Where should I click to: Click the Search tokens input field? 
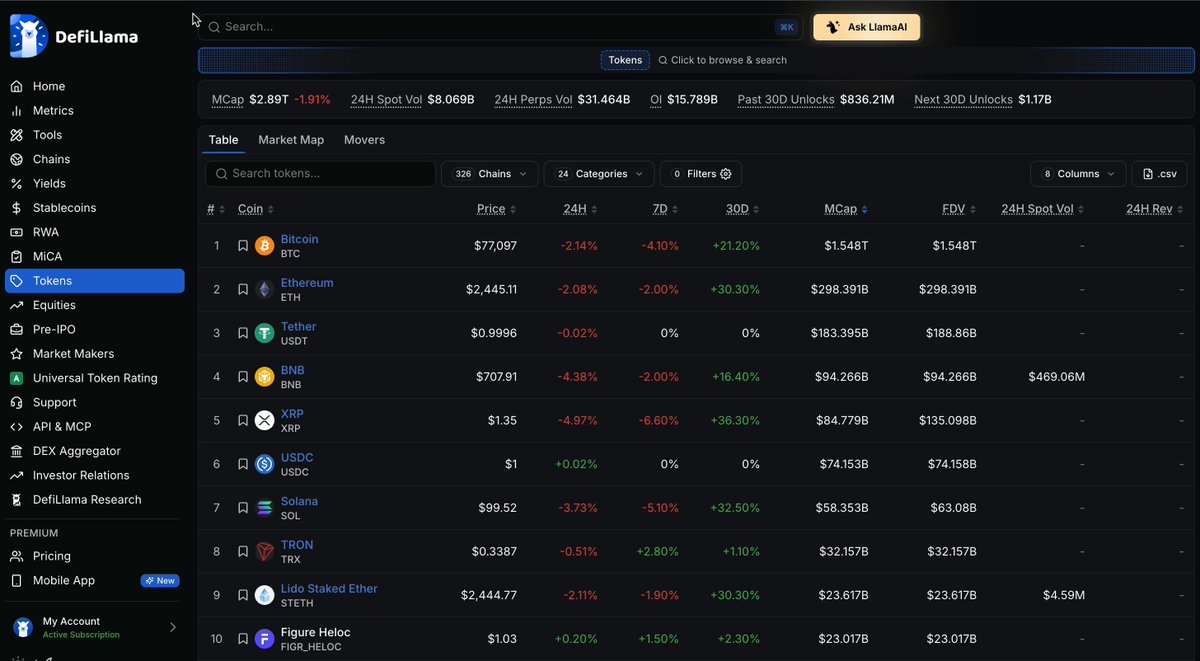click(320, 174)
